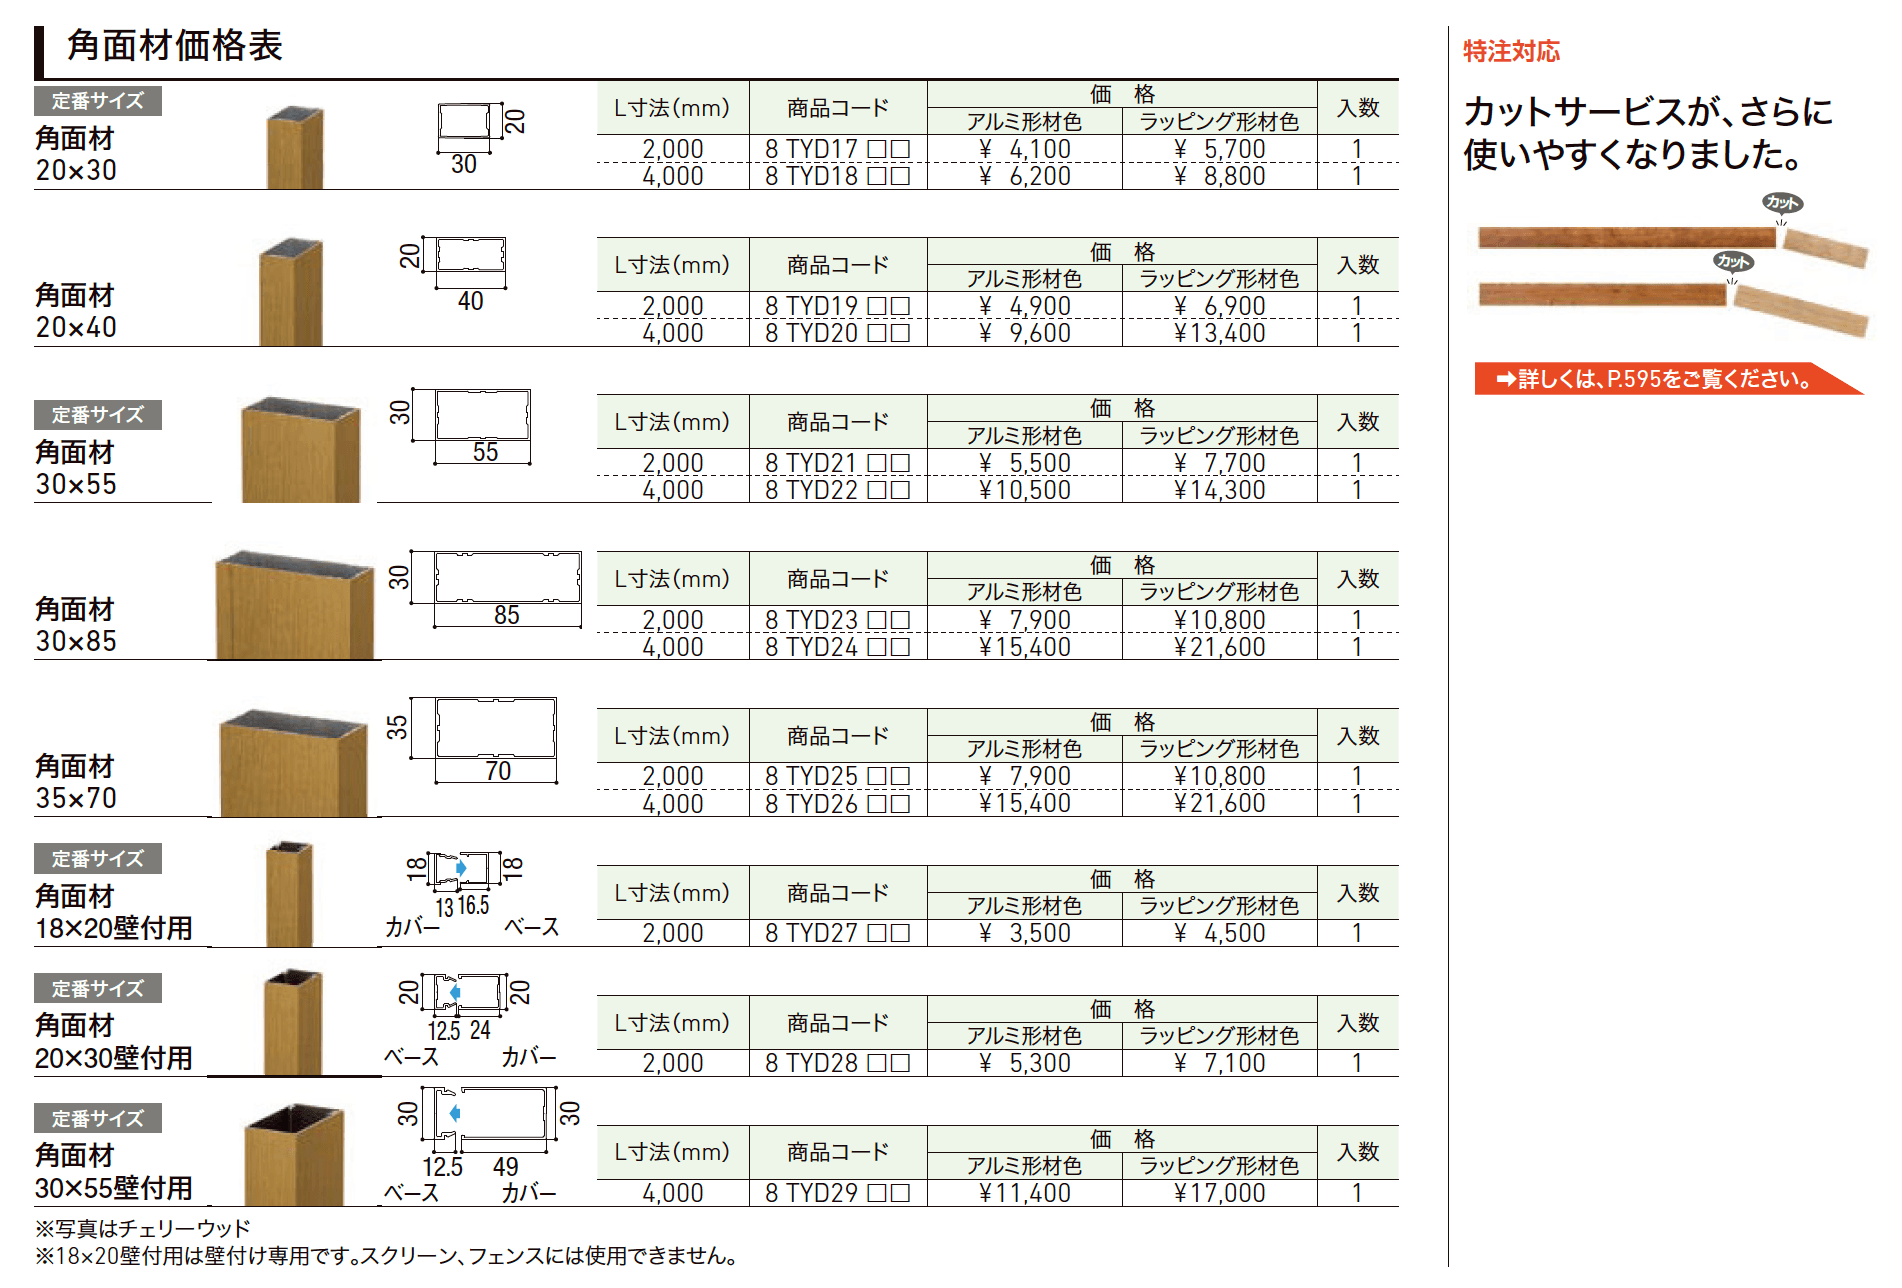Click the 35×70 cross-section diagram

click(x=472, y=740)
